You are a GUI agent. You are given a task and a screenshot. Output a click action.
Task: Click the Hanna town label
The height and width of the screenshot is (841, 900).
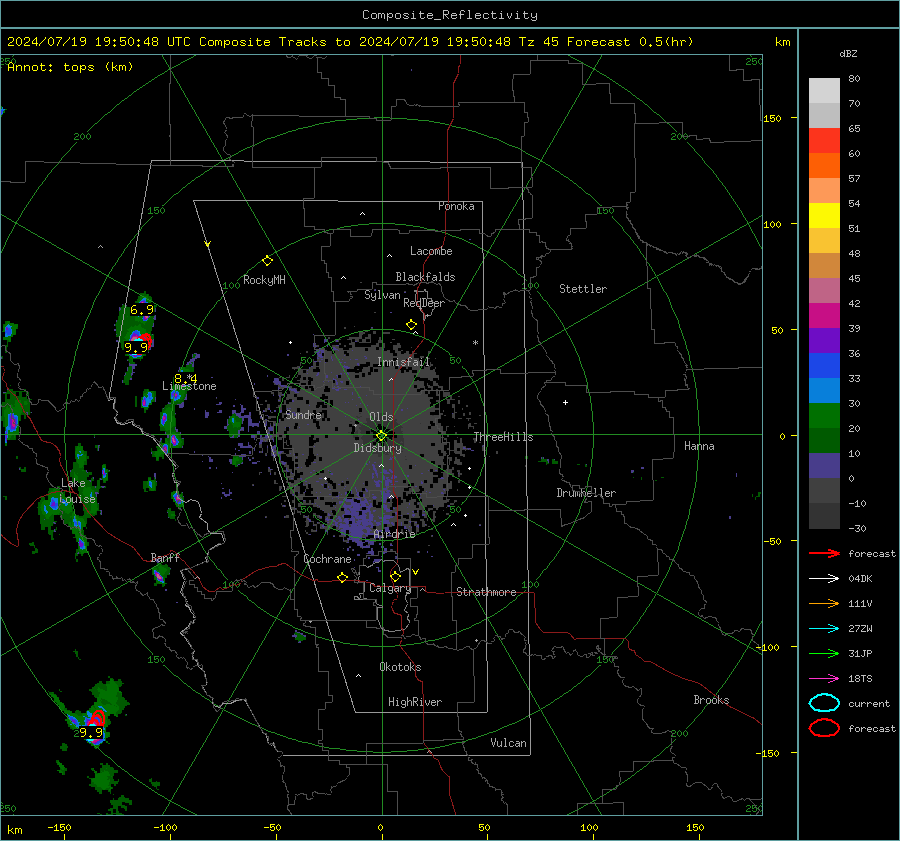pos(699,446)
